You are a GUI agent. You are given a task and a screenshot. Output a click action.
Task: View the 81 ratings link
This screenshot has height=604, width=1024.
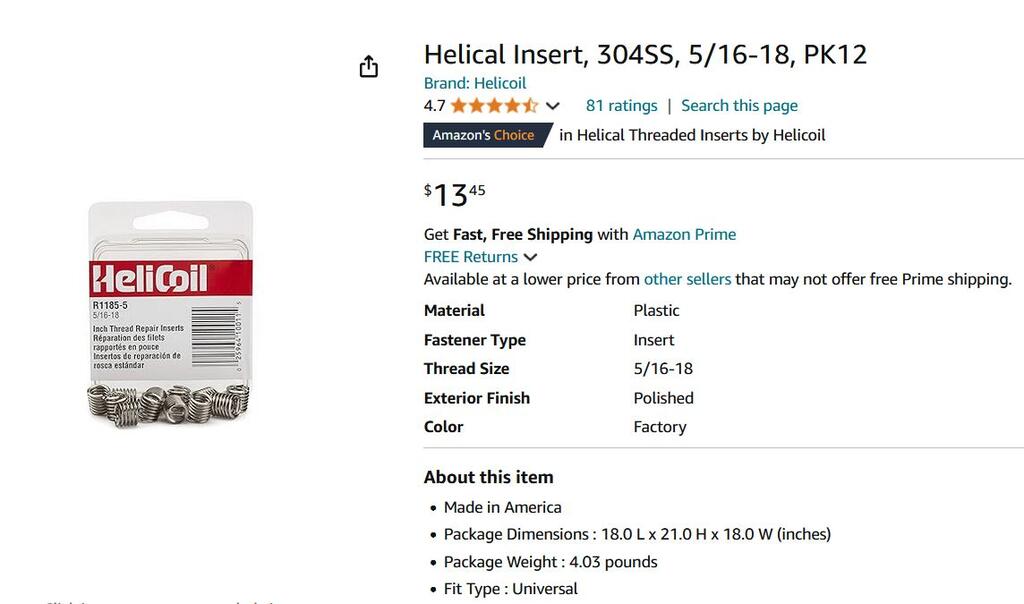pos(621,106)
